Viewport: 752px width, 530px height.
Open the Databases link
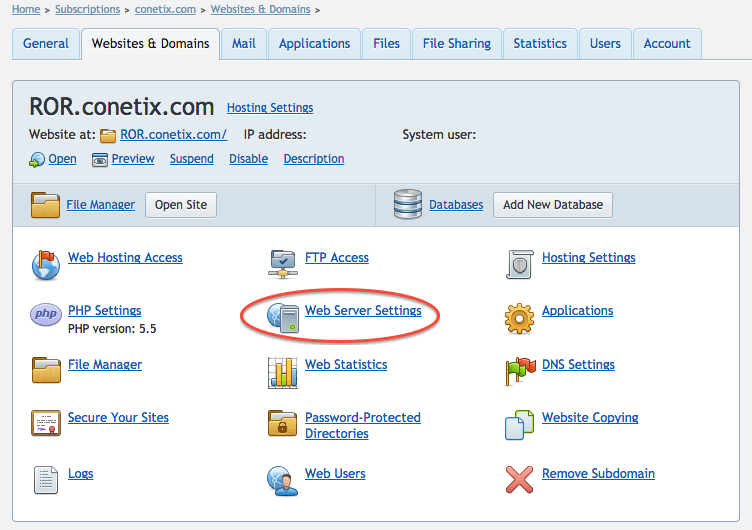pos(456,205)
